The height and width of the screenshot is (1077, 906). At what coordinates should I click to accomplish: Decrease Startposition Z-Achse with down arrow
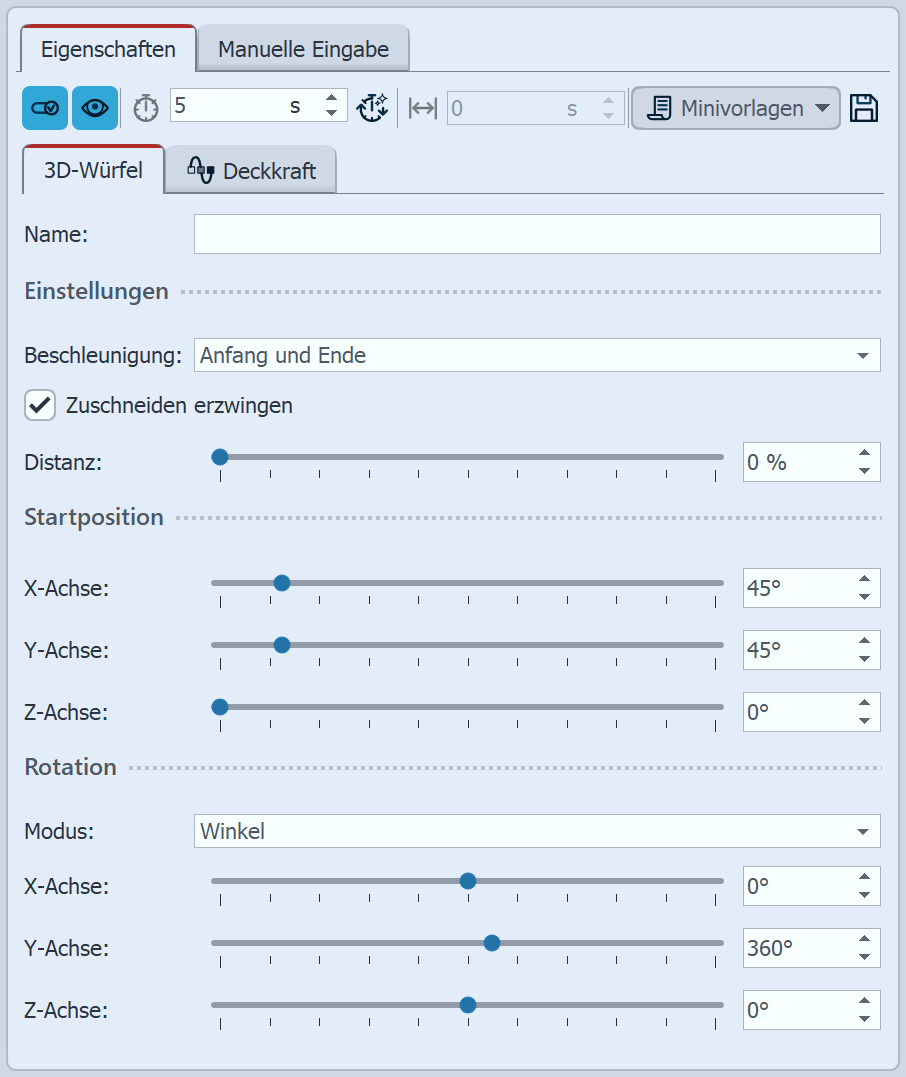(x=864, y=721)
